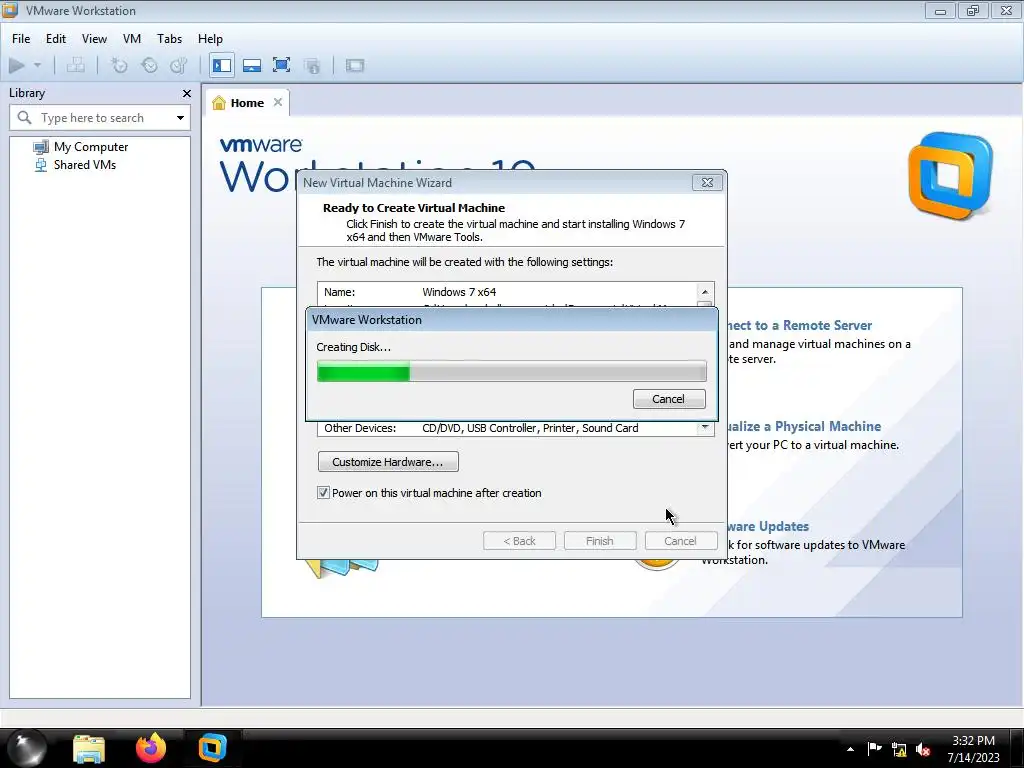Screen dimensions: 1024x768
Task: Click the Name Windows 7 x64 row
Action: click(x=507, y=292)
